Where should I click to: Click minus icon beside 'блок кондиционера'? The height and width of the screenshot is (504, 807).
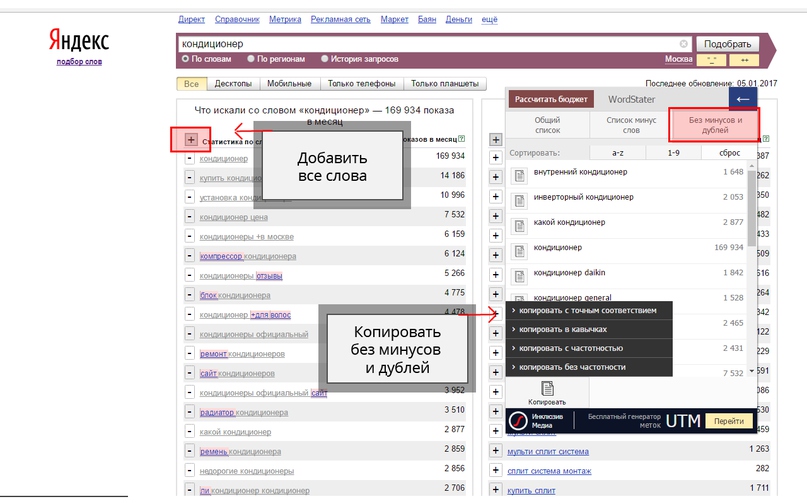tap(189, 295)
